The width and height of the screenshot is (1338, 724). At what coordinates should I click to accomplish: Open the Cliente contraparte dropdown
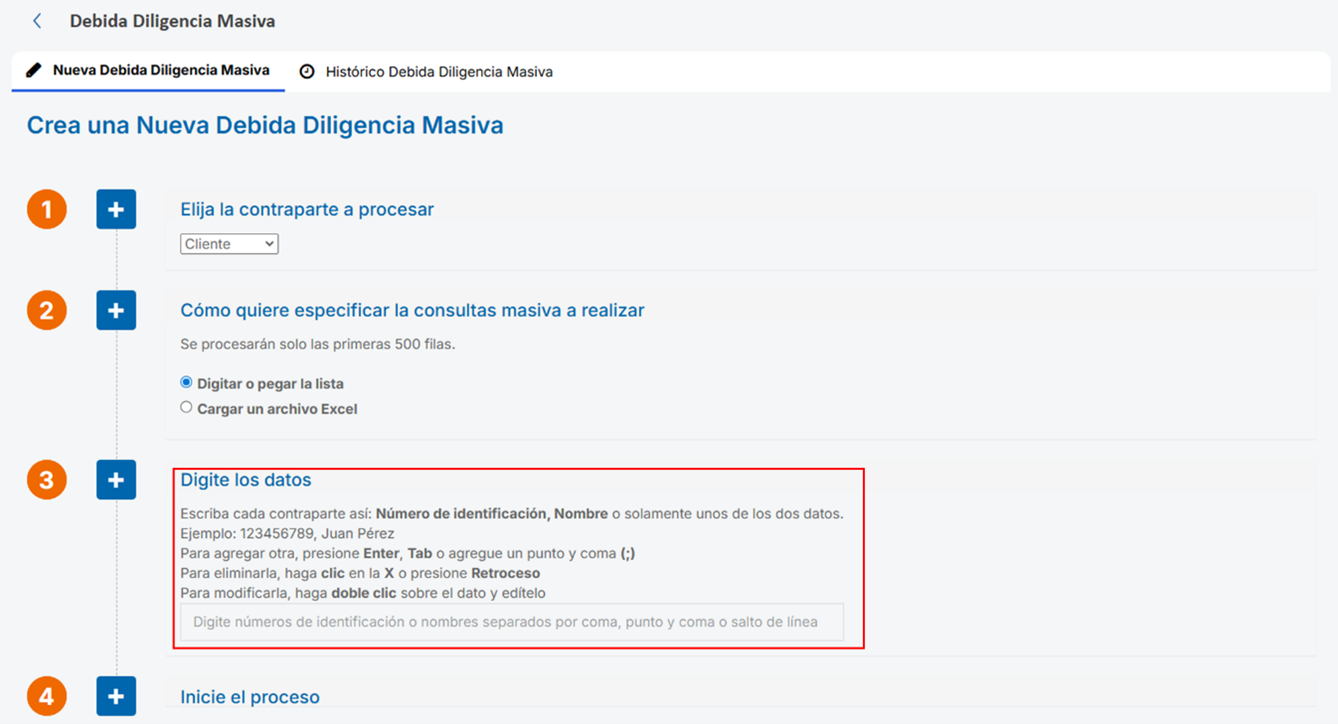coord(228,243)
